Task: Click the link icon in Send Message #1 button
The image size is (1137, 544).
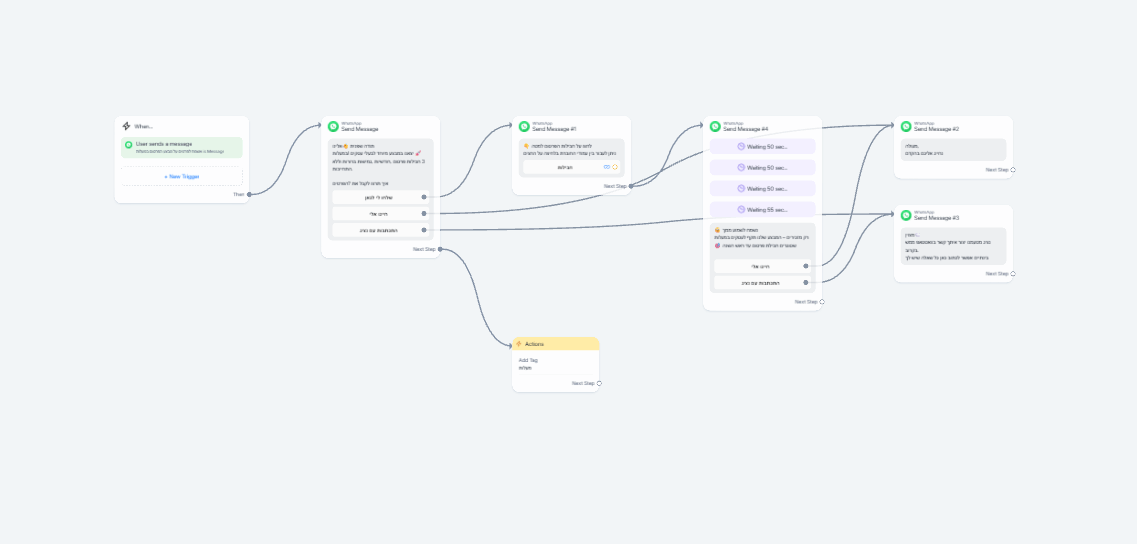Action: point(606,167)
